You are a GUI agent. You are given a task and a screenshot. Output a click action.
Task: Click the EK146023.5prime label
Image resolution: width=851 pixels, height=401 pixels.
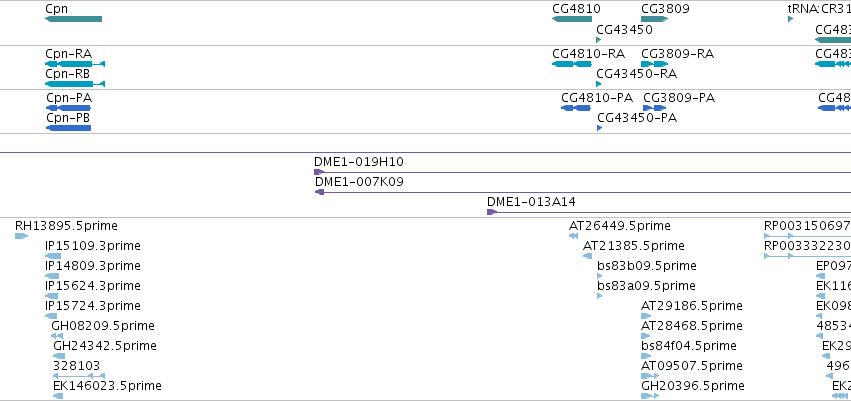[x=107, y=386]
